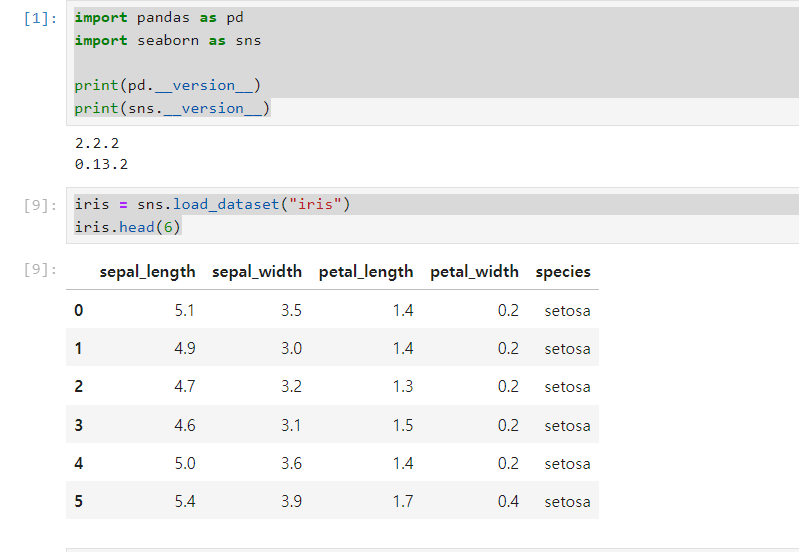Click the setosa species cell in row 3
799x552 pixels.
(567, 426)
